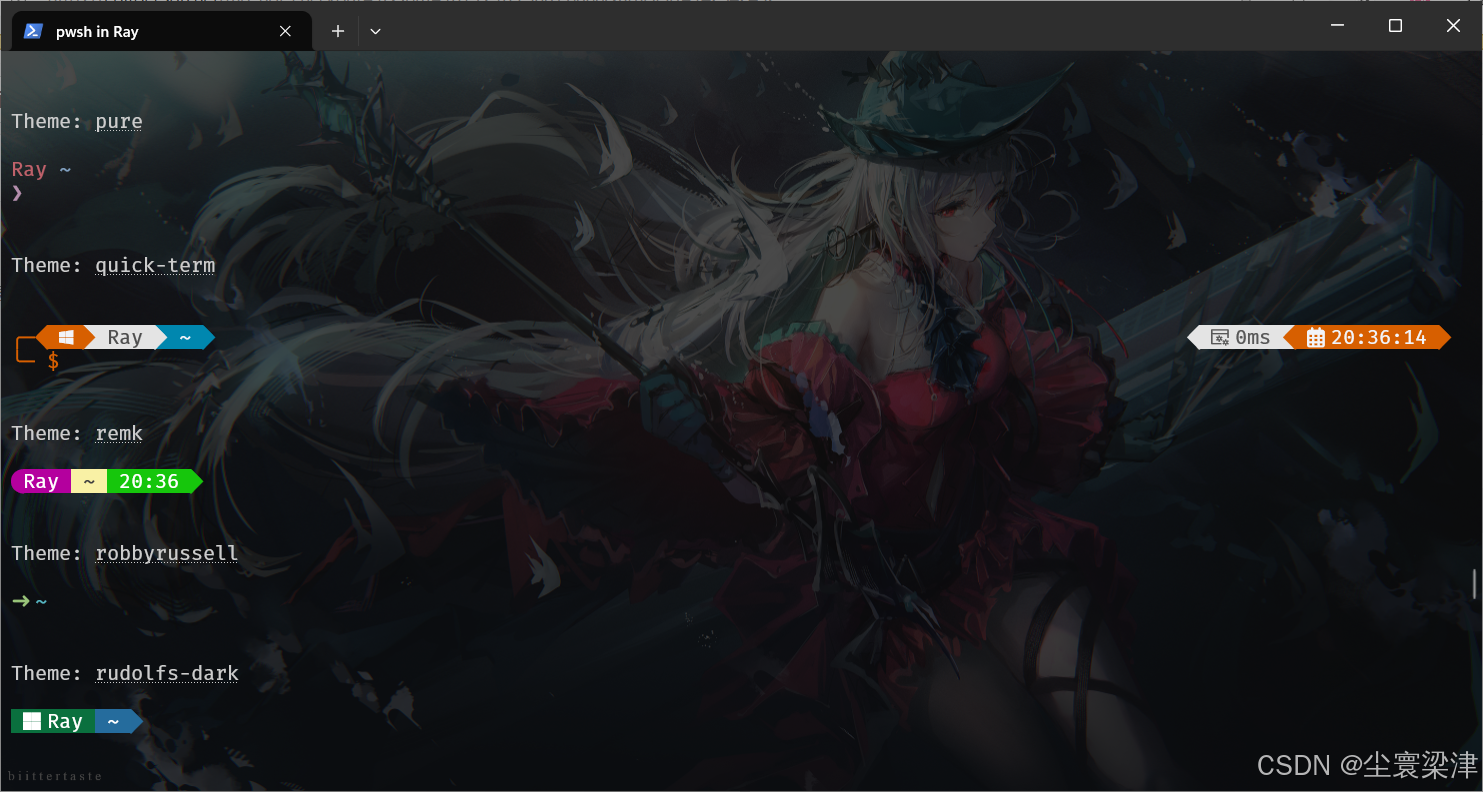The image size is (1483, 792).
Task: Click the orange Windows logo prompt segment
Action: [x=66, y=337]
